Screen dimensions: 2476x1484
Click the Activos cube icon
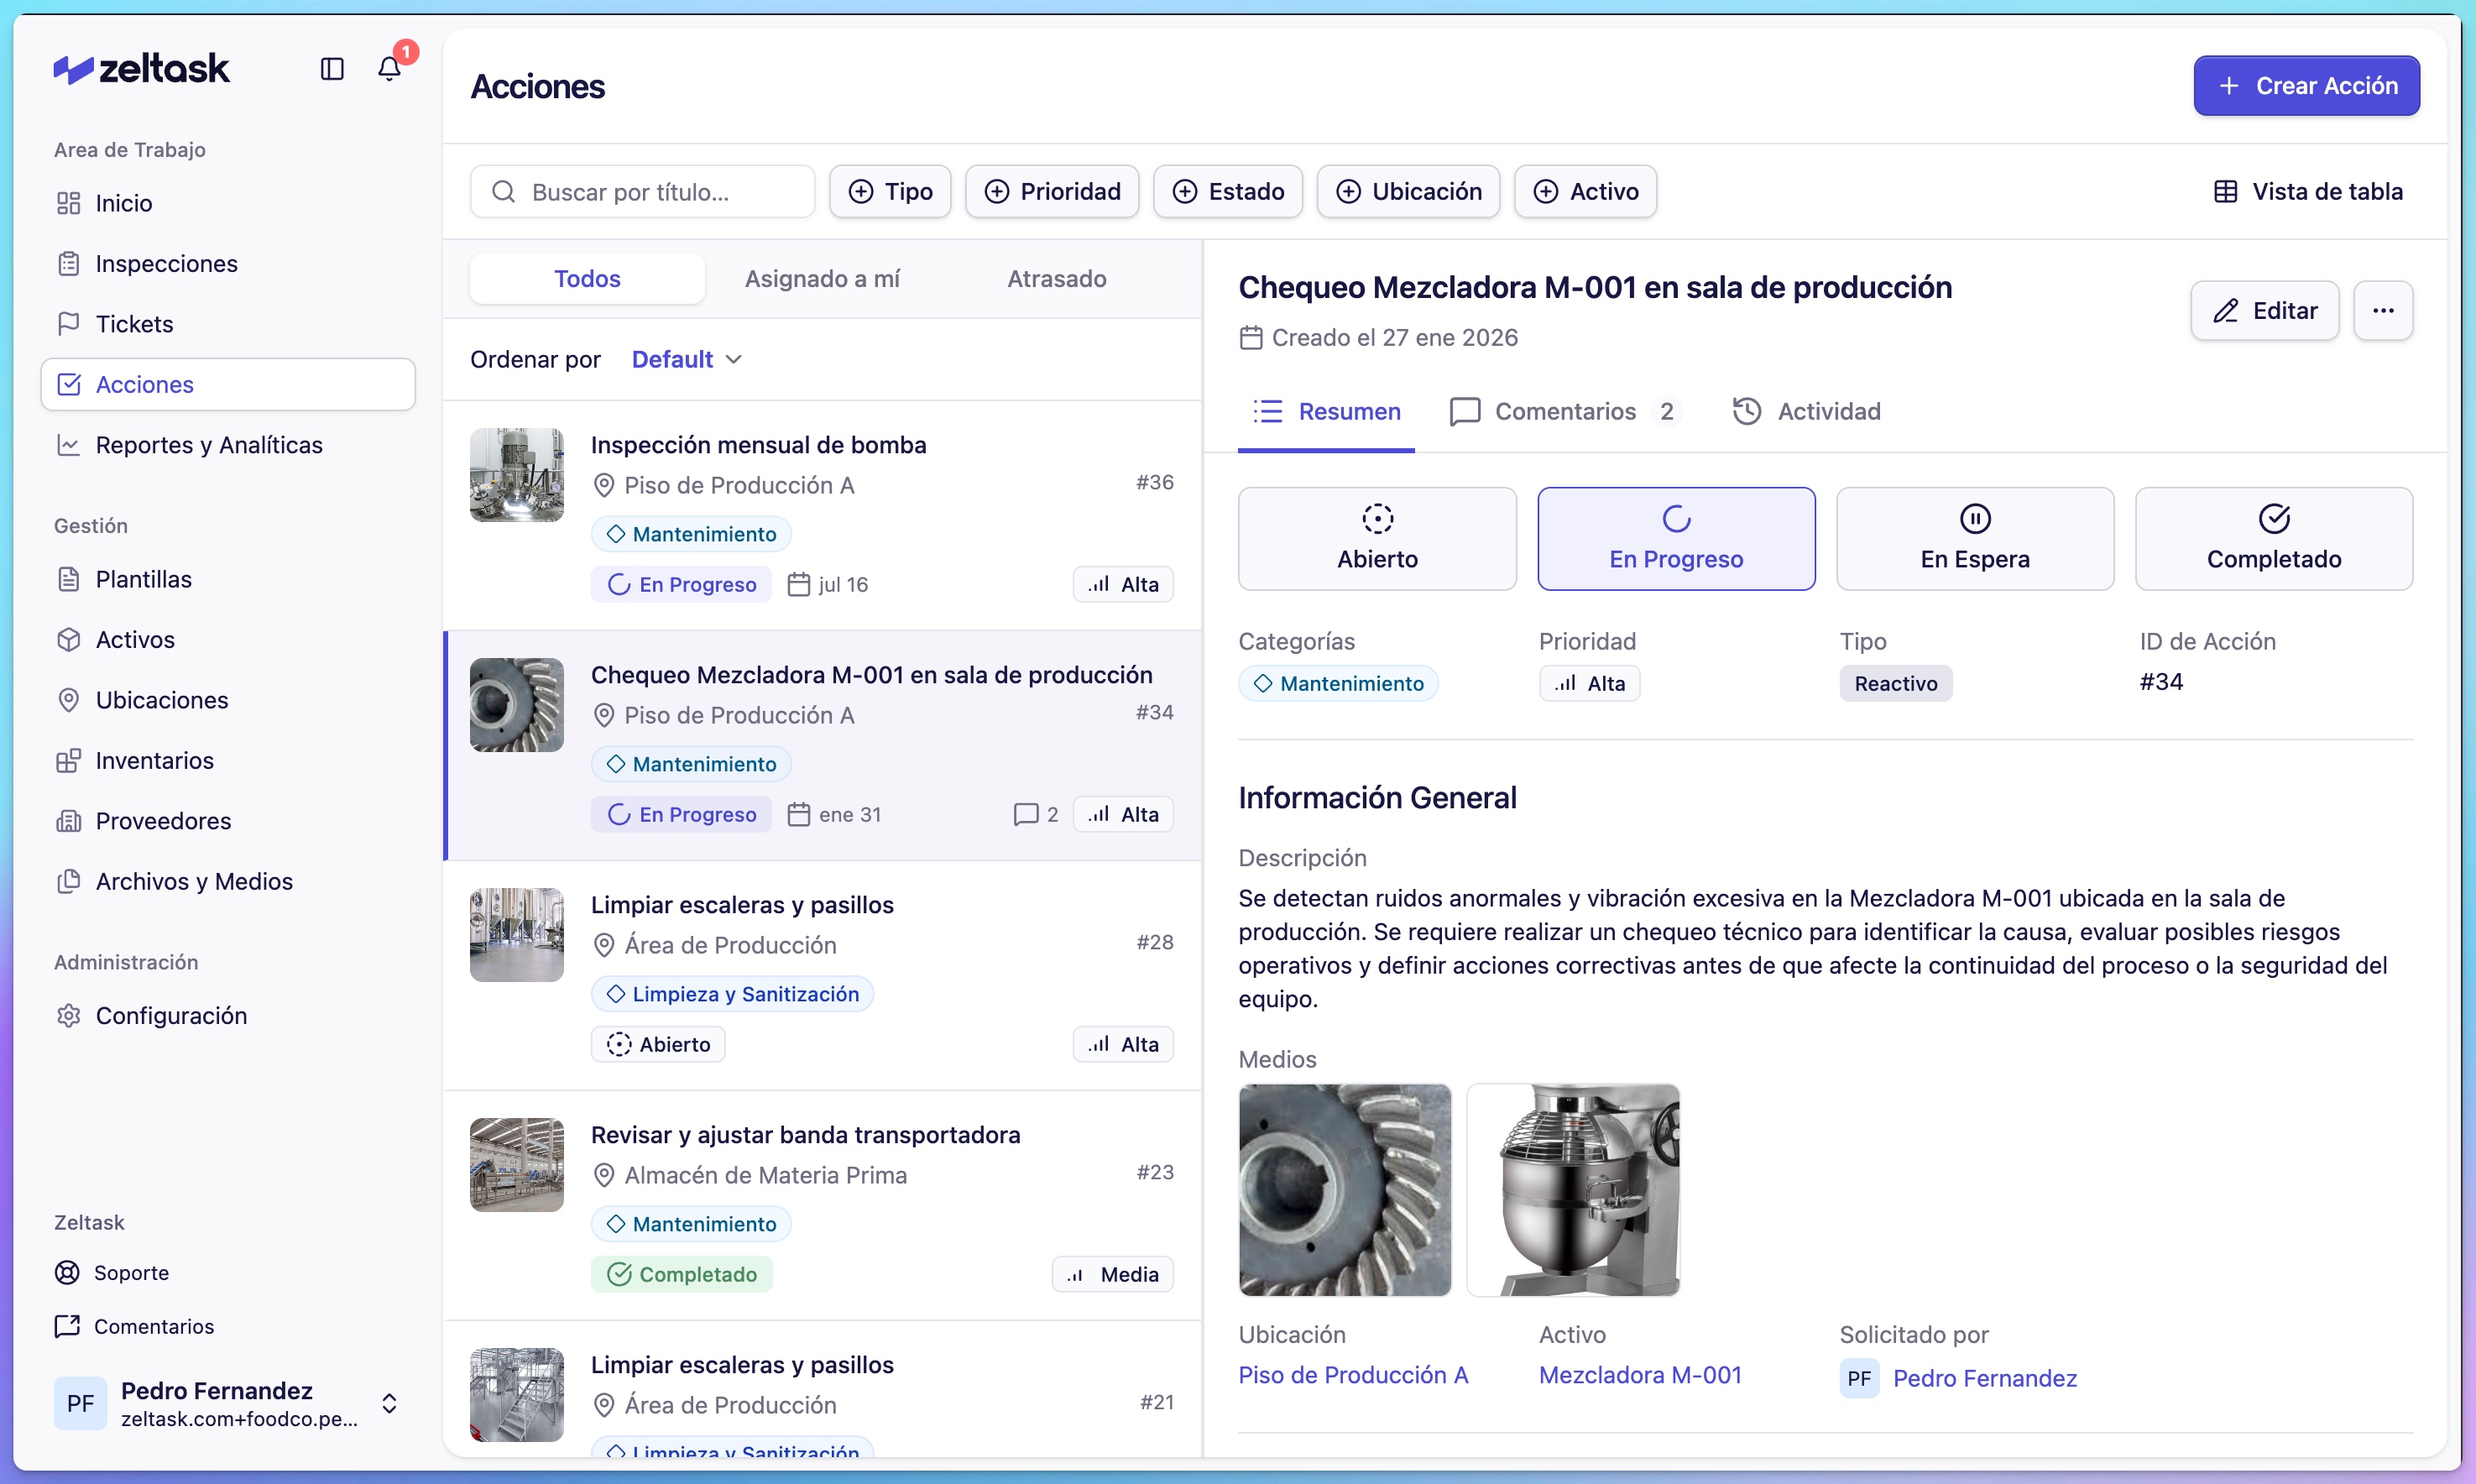[x=68, y=639]
